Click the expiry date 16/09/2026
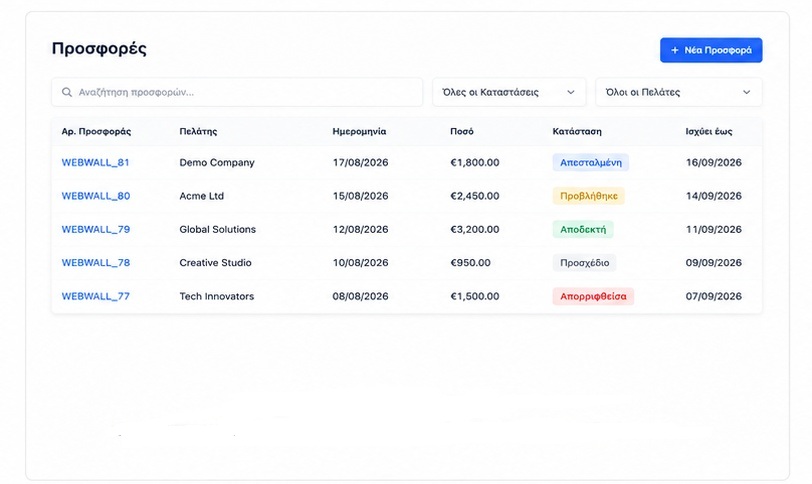The width and height of the screenshot is (812, 484). coord(714,163)
